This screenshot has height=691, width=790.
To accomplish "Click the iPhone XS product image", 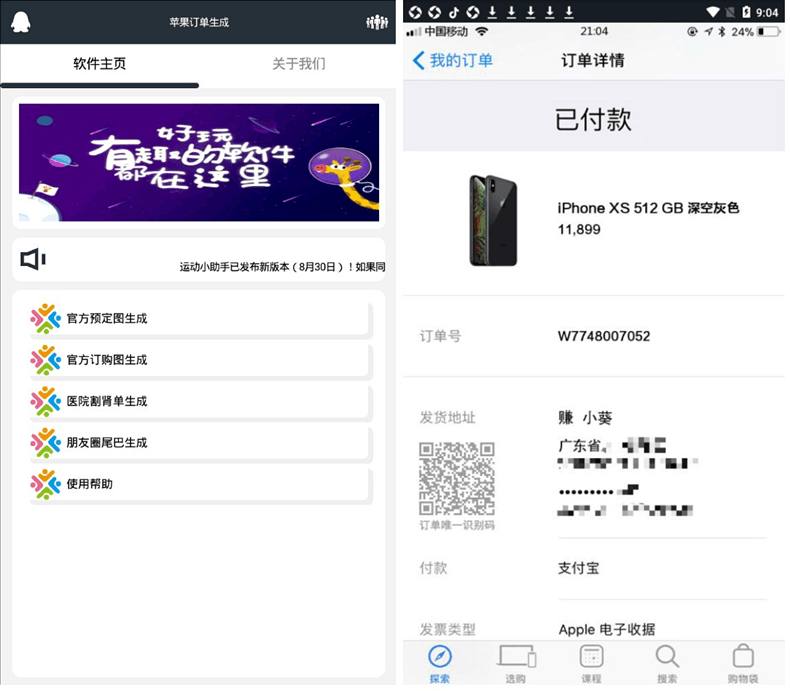I will point(493,220).
